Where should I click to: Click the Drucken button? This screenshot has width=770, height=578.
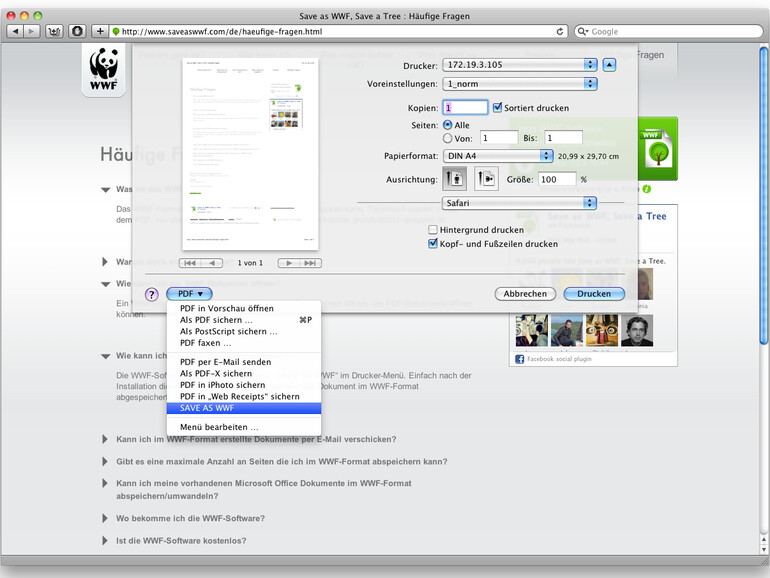pos(594,294)
